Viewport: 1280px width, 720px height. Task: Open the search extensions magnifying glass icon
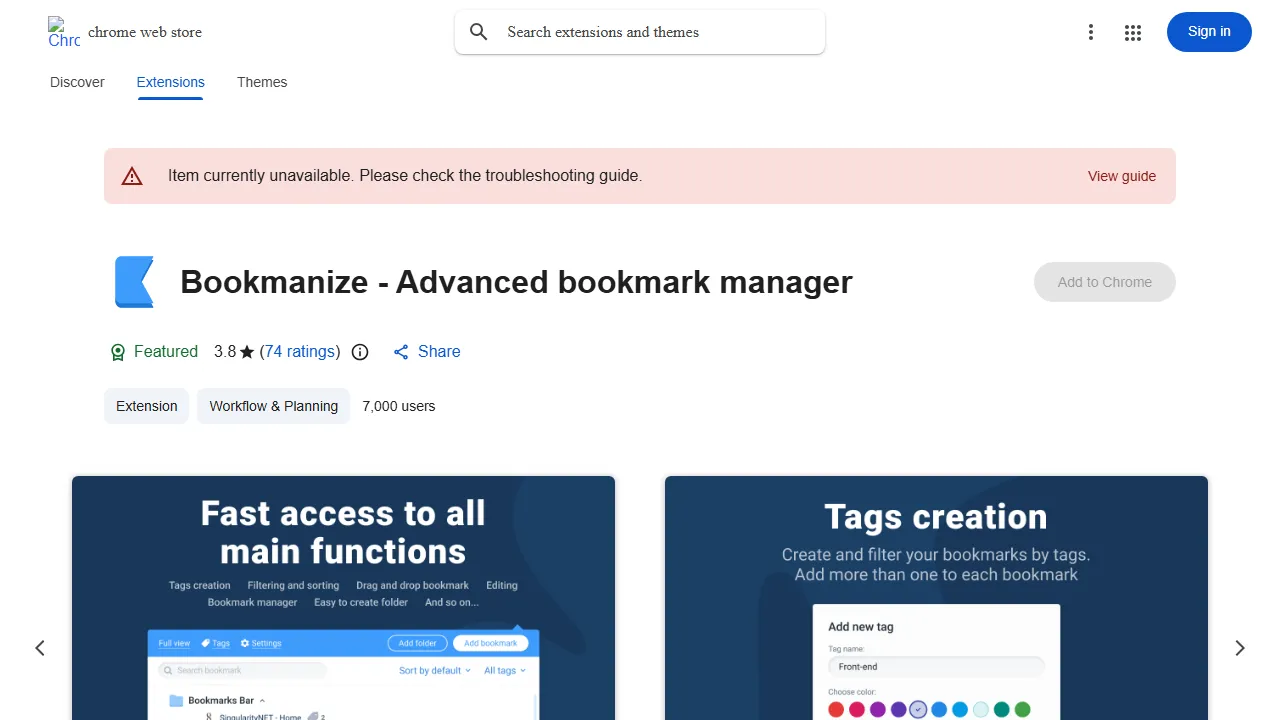click(478, 31)
